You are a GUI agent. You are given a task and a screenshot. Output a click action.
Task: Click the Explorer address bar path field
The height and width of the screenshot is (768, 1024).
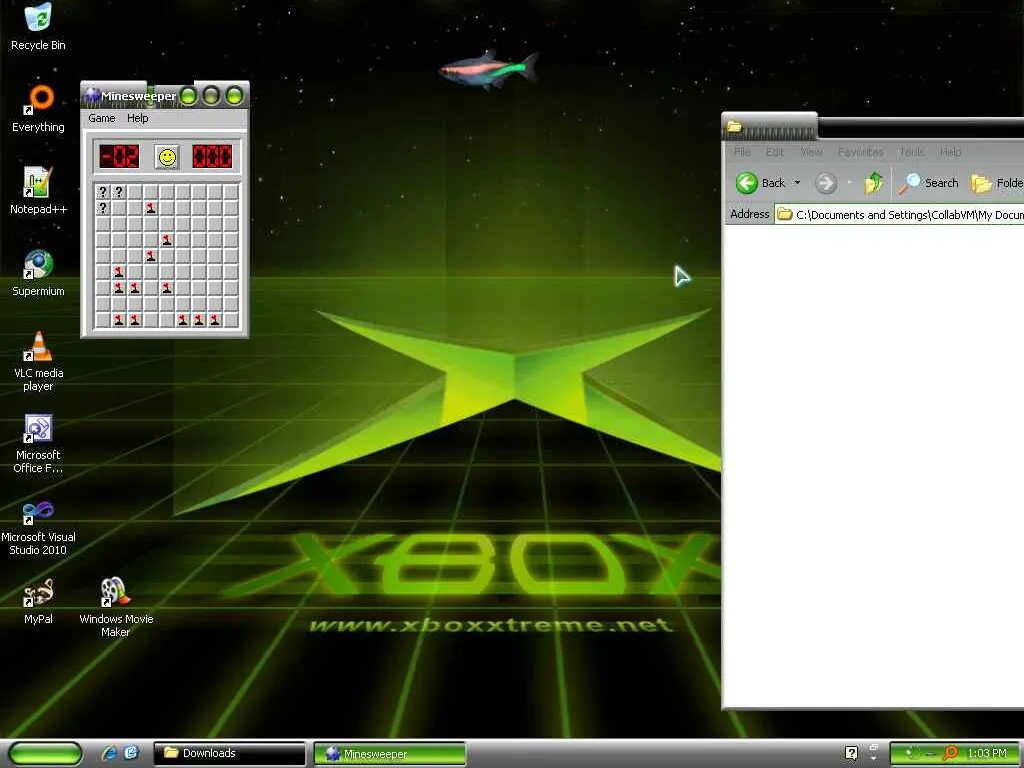point(899,214)
